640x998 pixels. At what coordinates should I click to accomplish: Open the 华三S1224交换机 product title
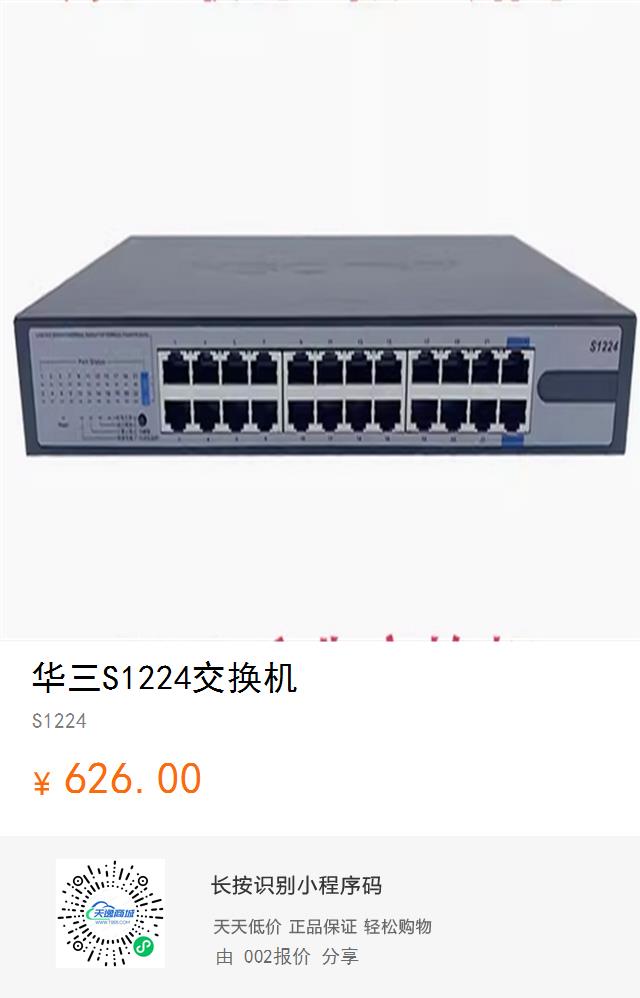pyautogui.click(x=164, y=678)
